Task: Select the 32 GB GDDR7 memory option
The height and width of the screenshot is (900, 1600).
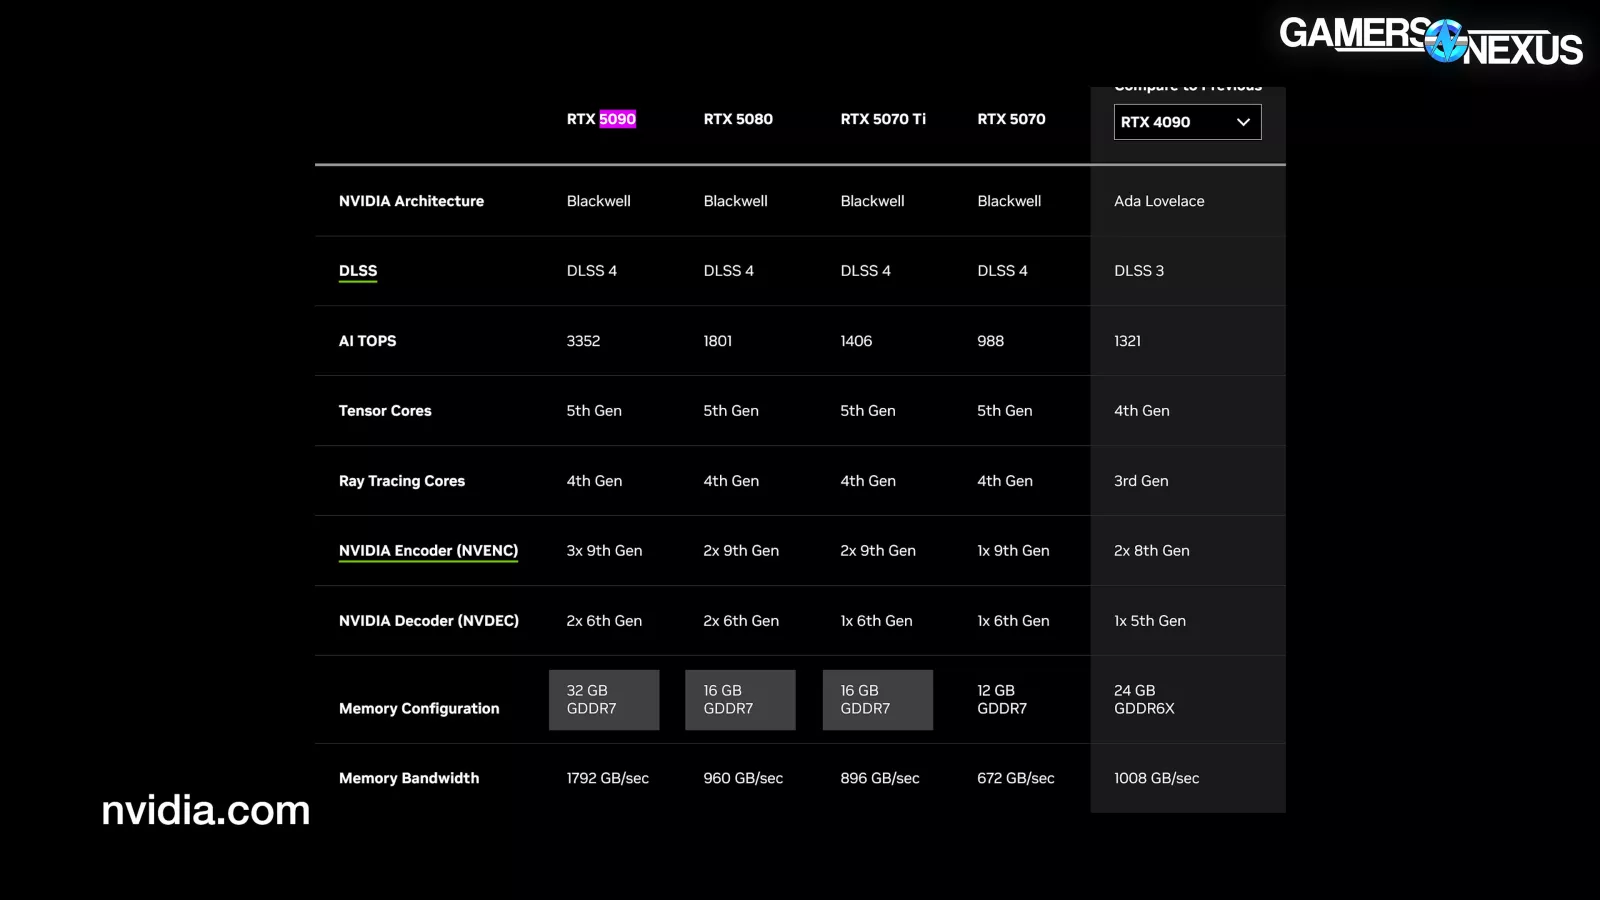Action: pos(604,700)
